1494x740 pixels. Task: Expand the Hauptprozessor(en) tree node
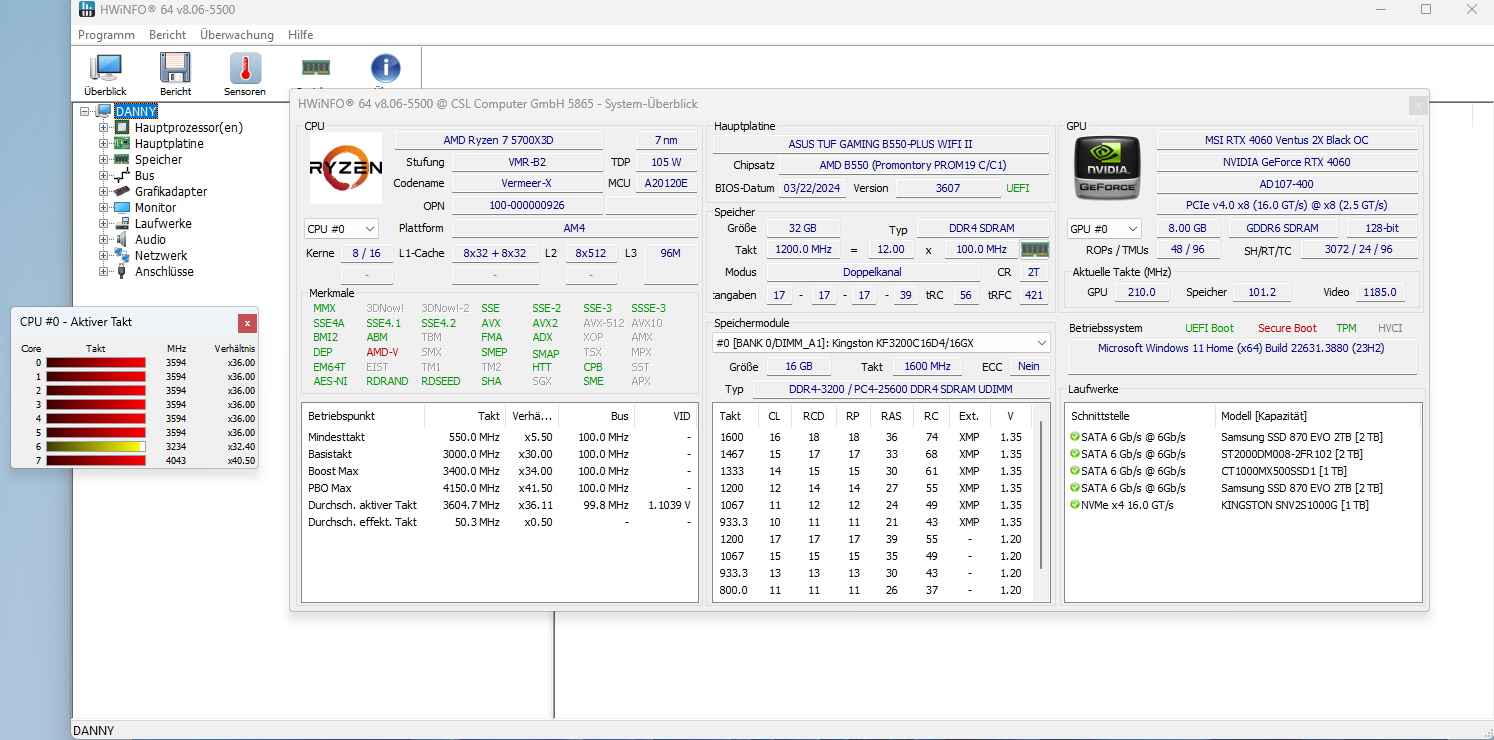pyautogui.click(x=103, y=128)
